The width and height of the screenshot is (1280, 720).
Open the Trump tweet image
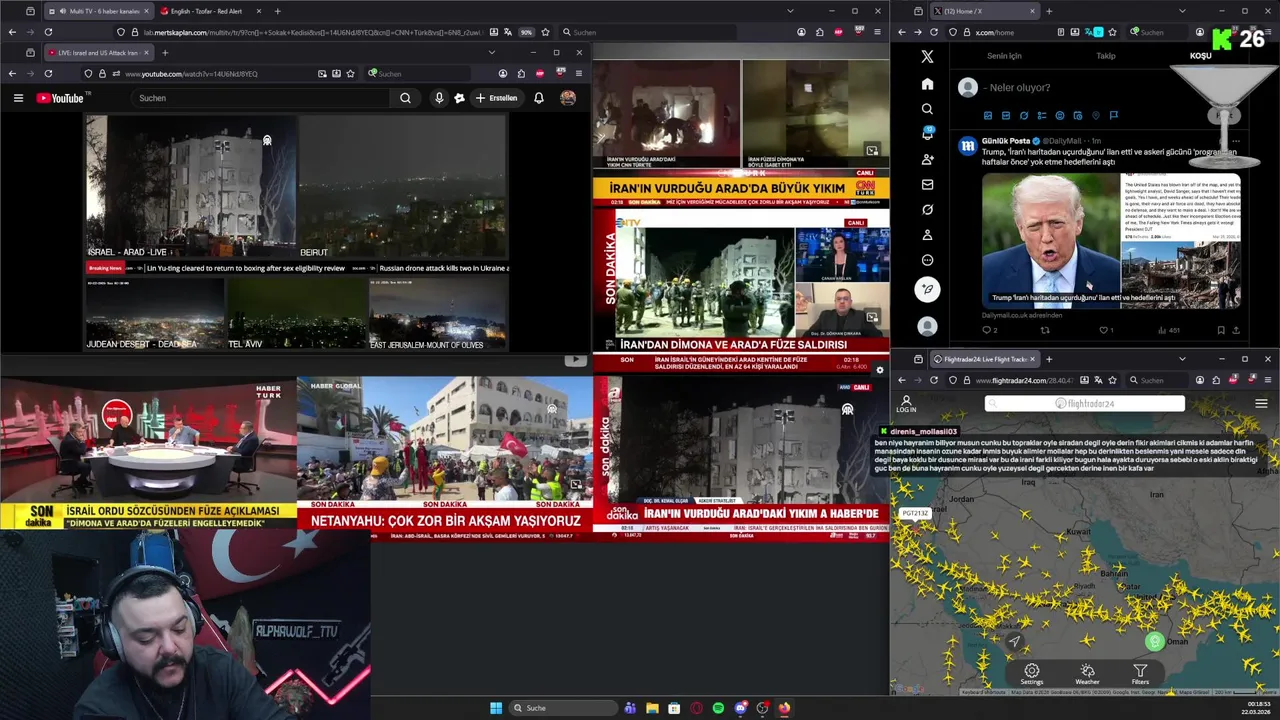[1111, 240]
